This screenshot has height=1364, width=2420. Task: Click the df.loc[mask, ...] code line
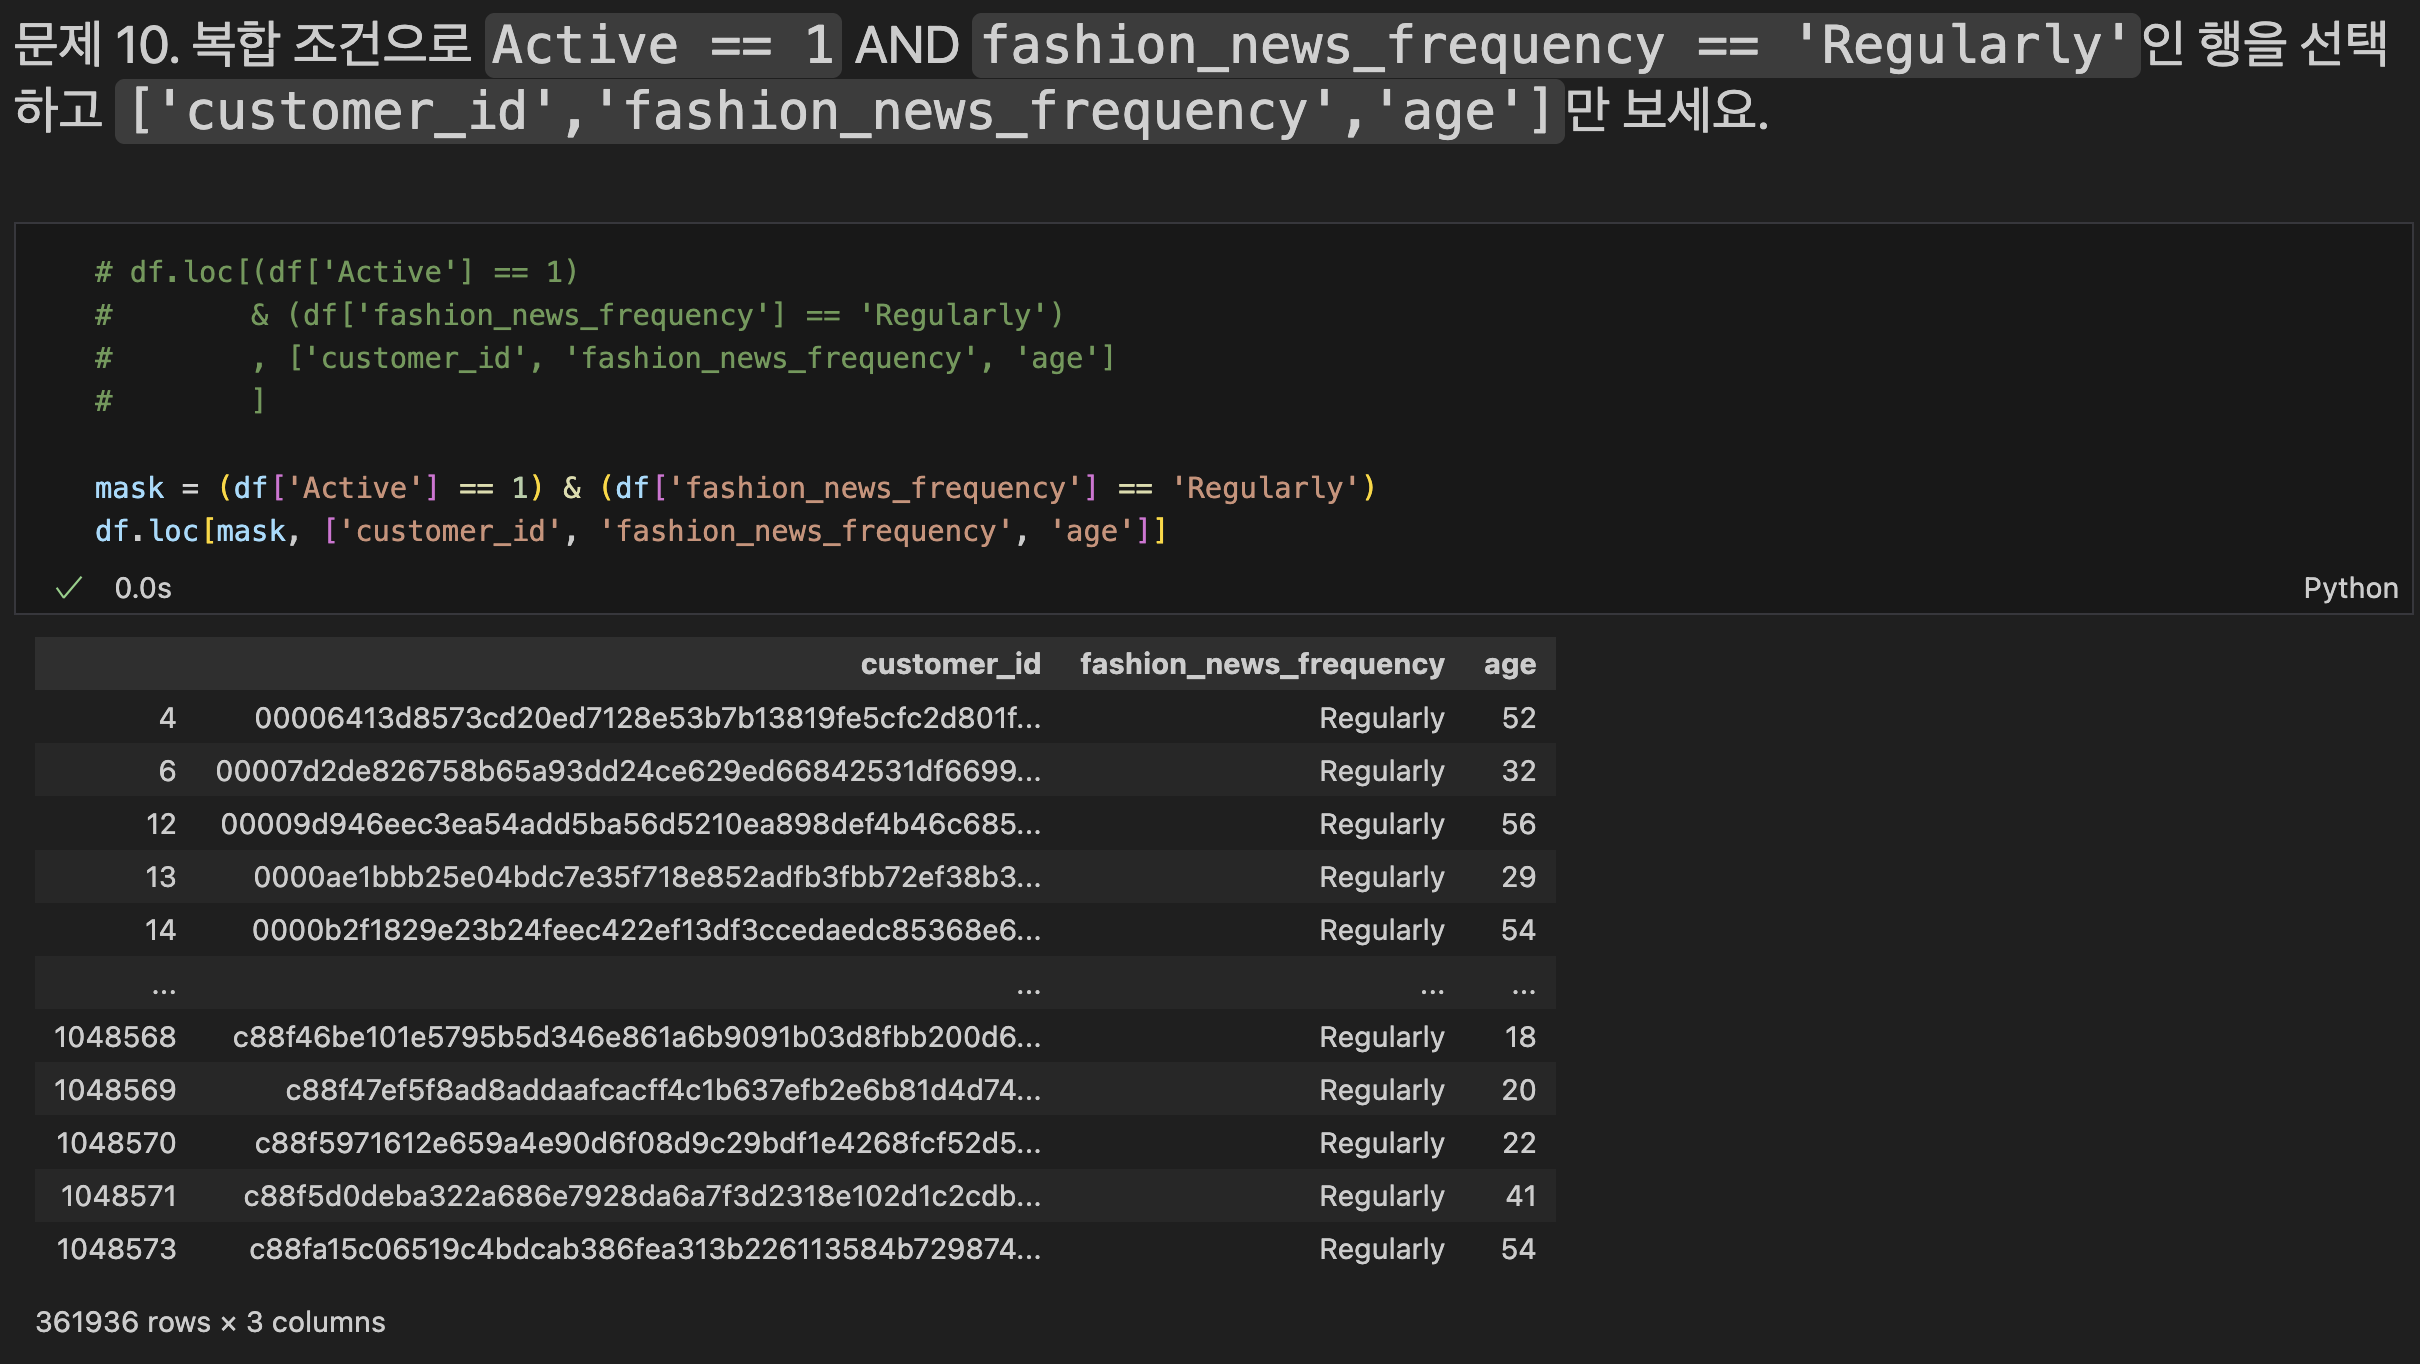[630, 531]
